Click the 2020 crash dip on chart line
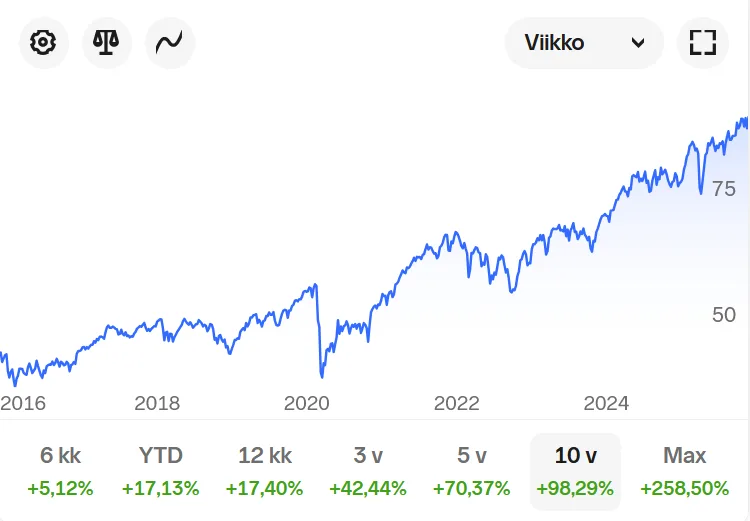 [x=322, y=374]
